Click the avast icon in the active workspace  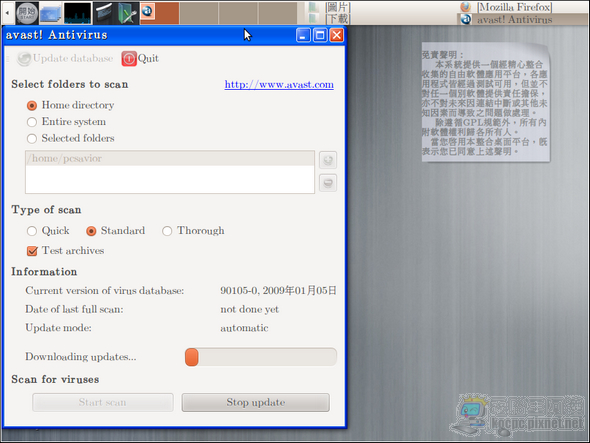click(147, 11)
